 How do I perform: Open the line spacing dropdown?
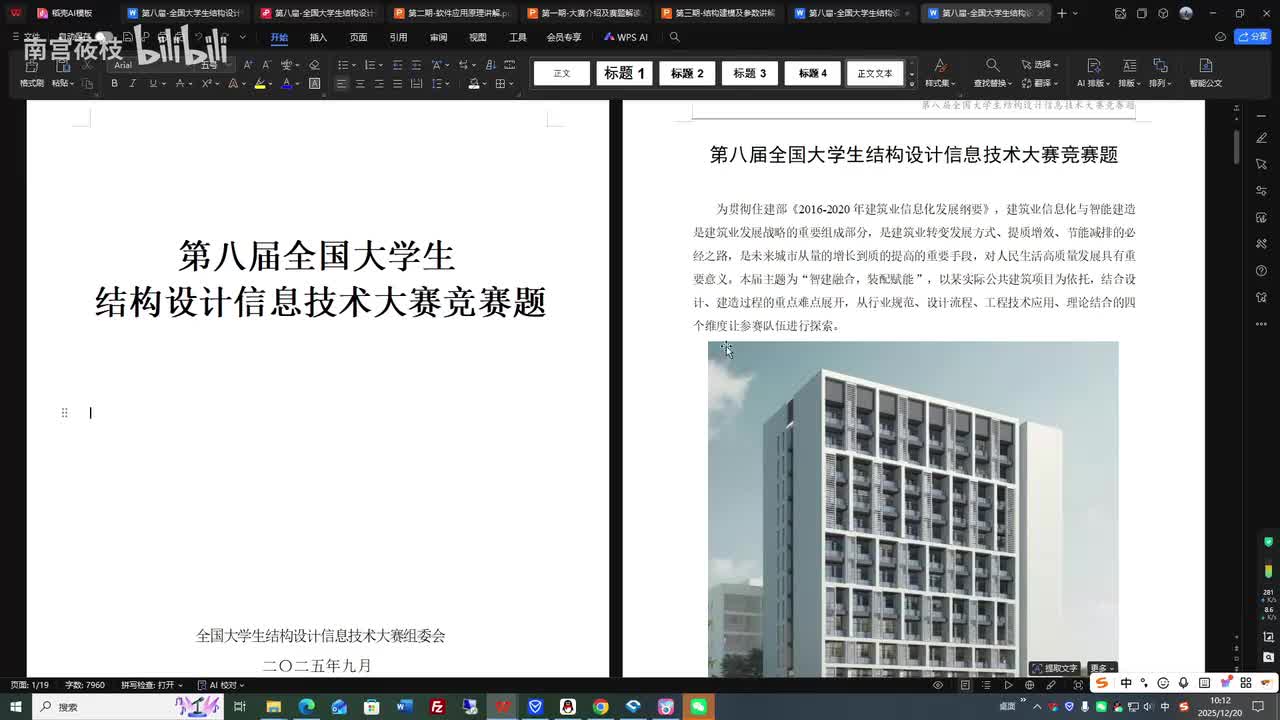(x=448, y=84)
